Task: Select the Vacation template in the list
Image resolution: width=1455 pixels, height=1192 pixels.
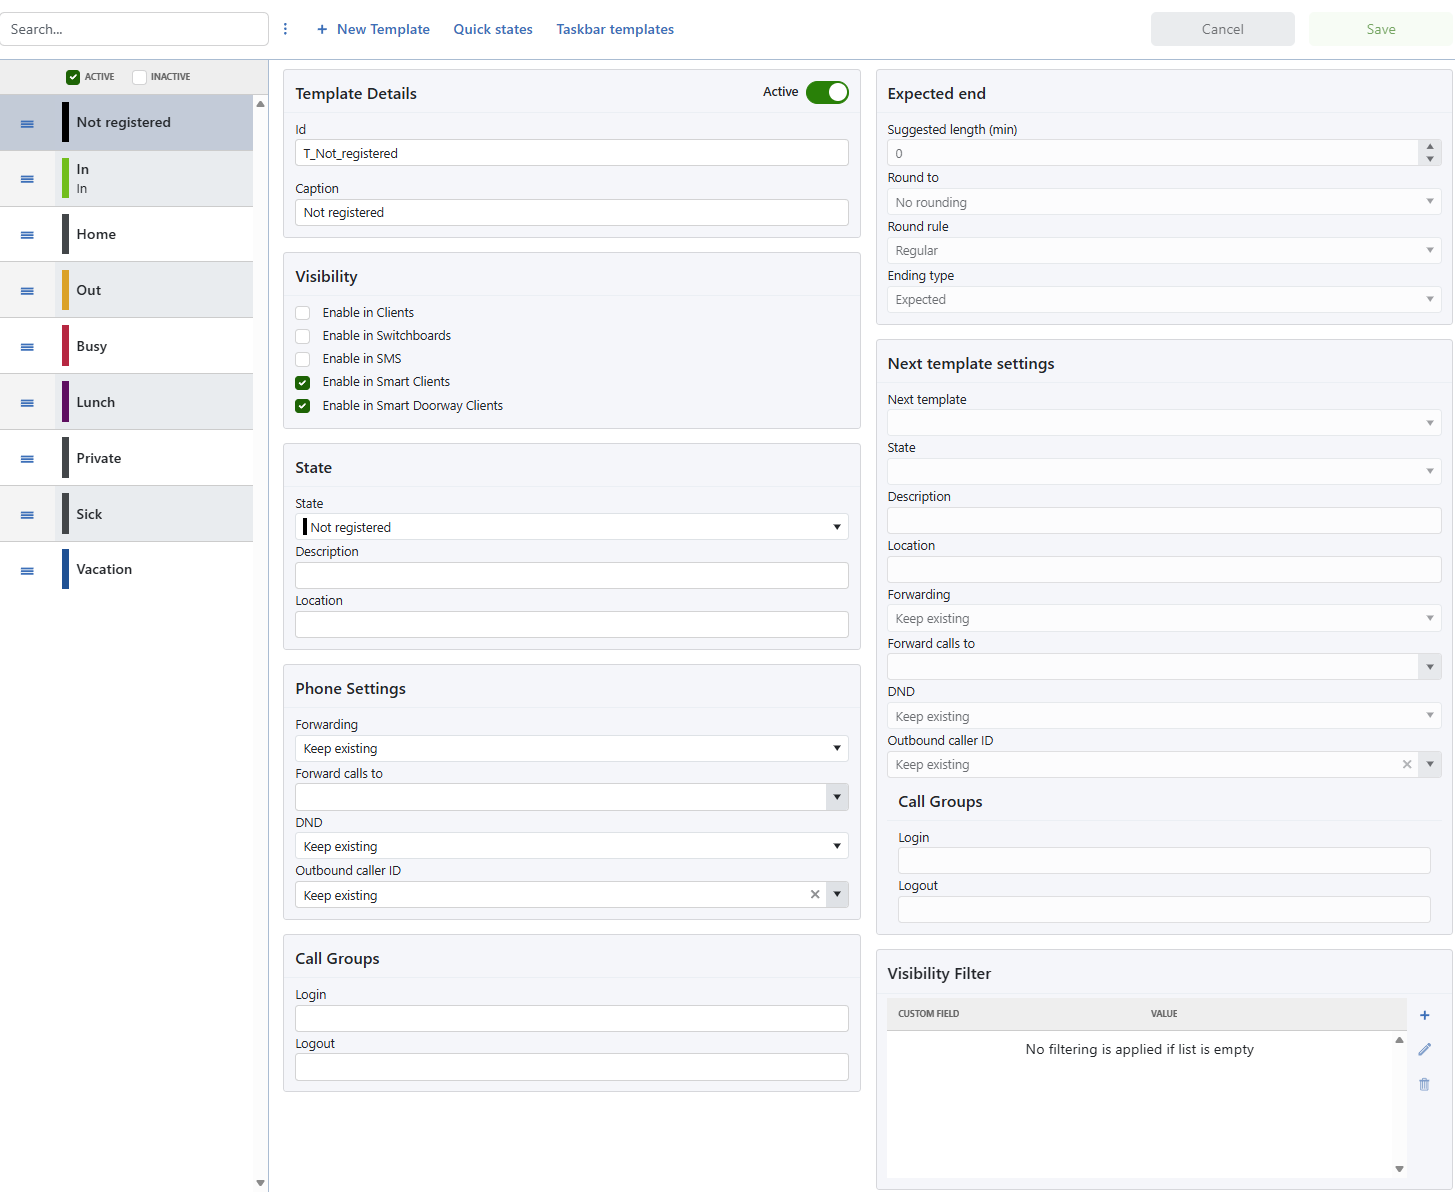Action: click(126, 569)
